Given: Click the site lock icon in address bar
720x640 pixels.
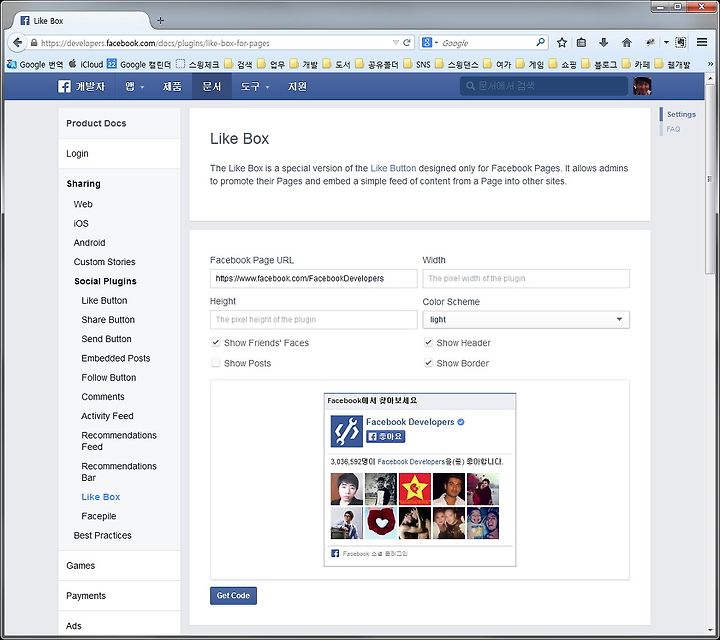Looking at the screenshot, I should click(34, 43).
